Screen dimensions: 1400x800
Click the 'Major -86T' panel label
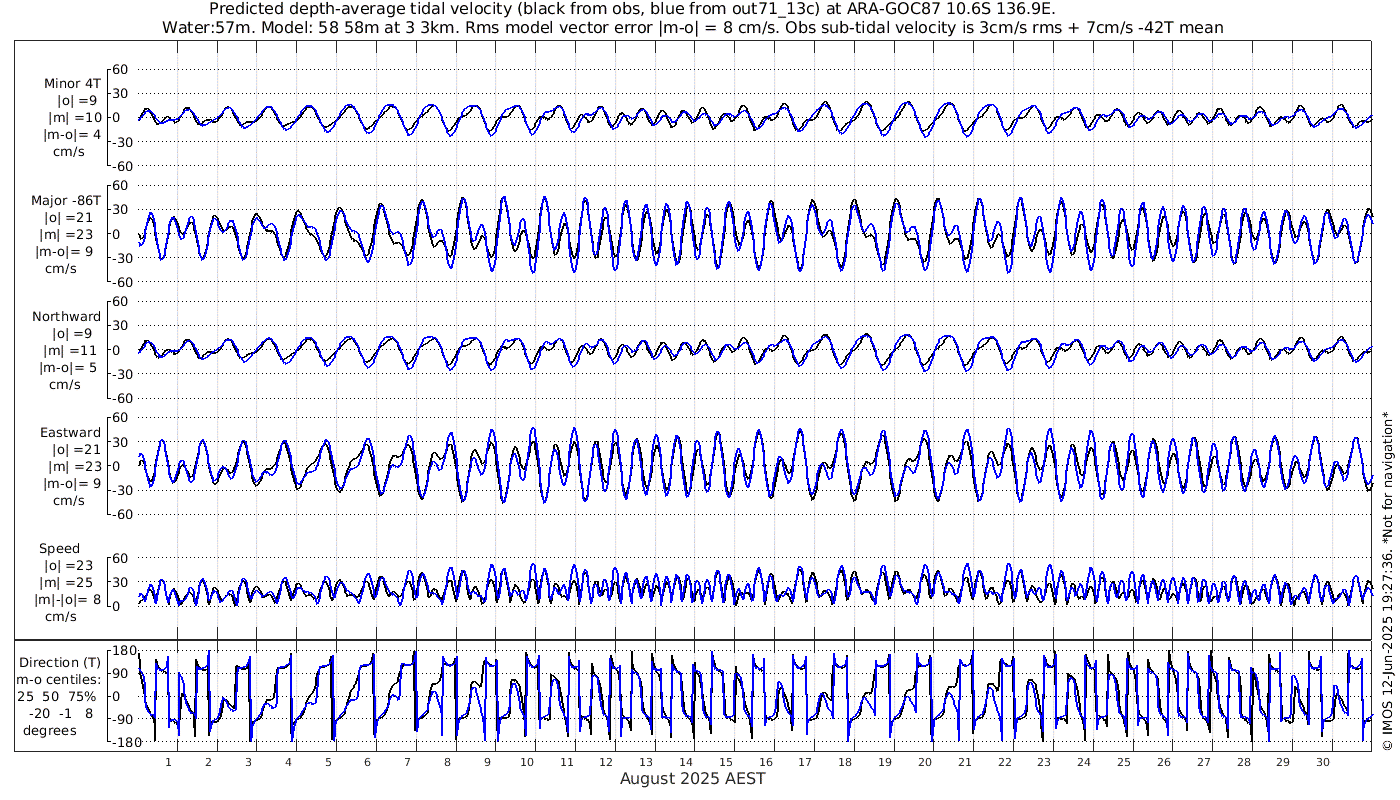pyautogui.click(x=66, y=200)
